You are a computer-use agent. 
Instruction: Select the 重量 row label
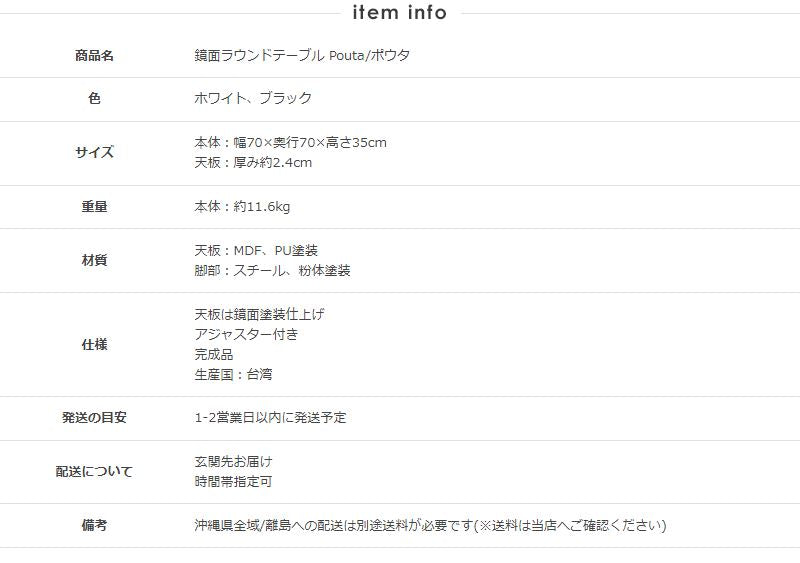tap(94, 207)
